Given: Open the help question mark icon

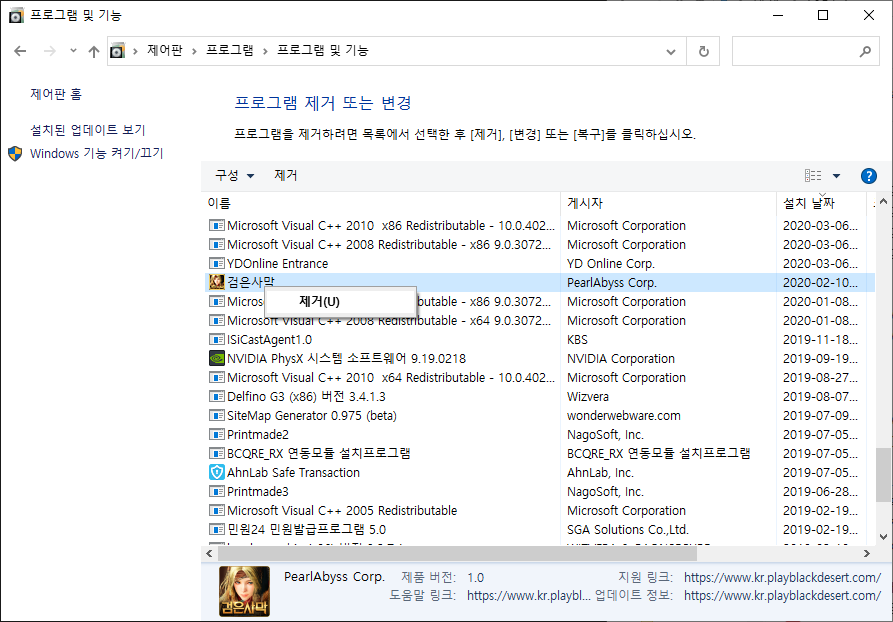Looking at the screenshot, I should [869, 176].
